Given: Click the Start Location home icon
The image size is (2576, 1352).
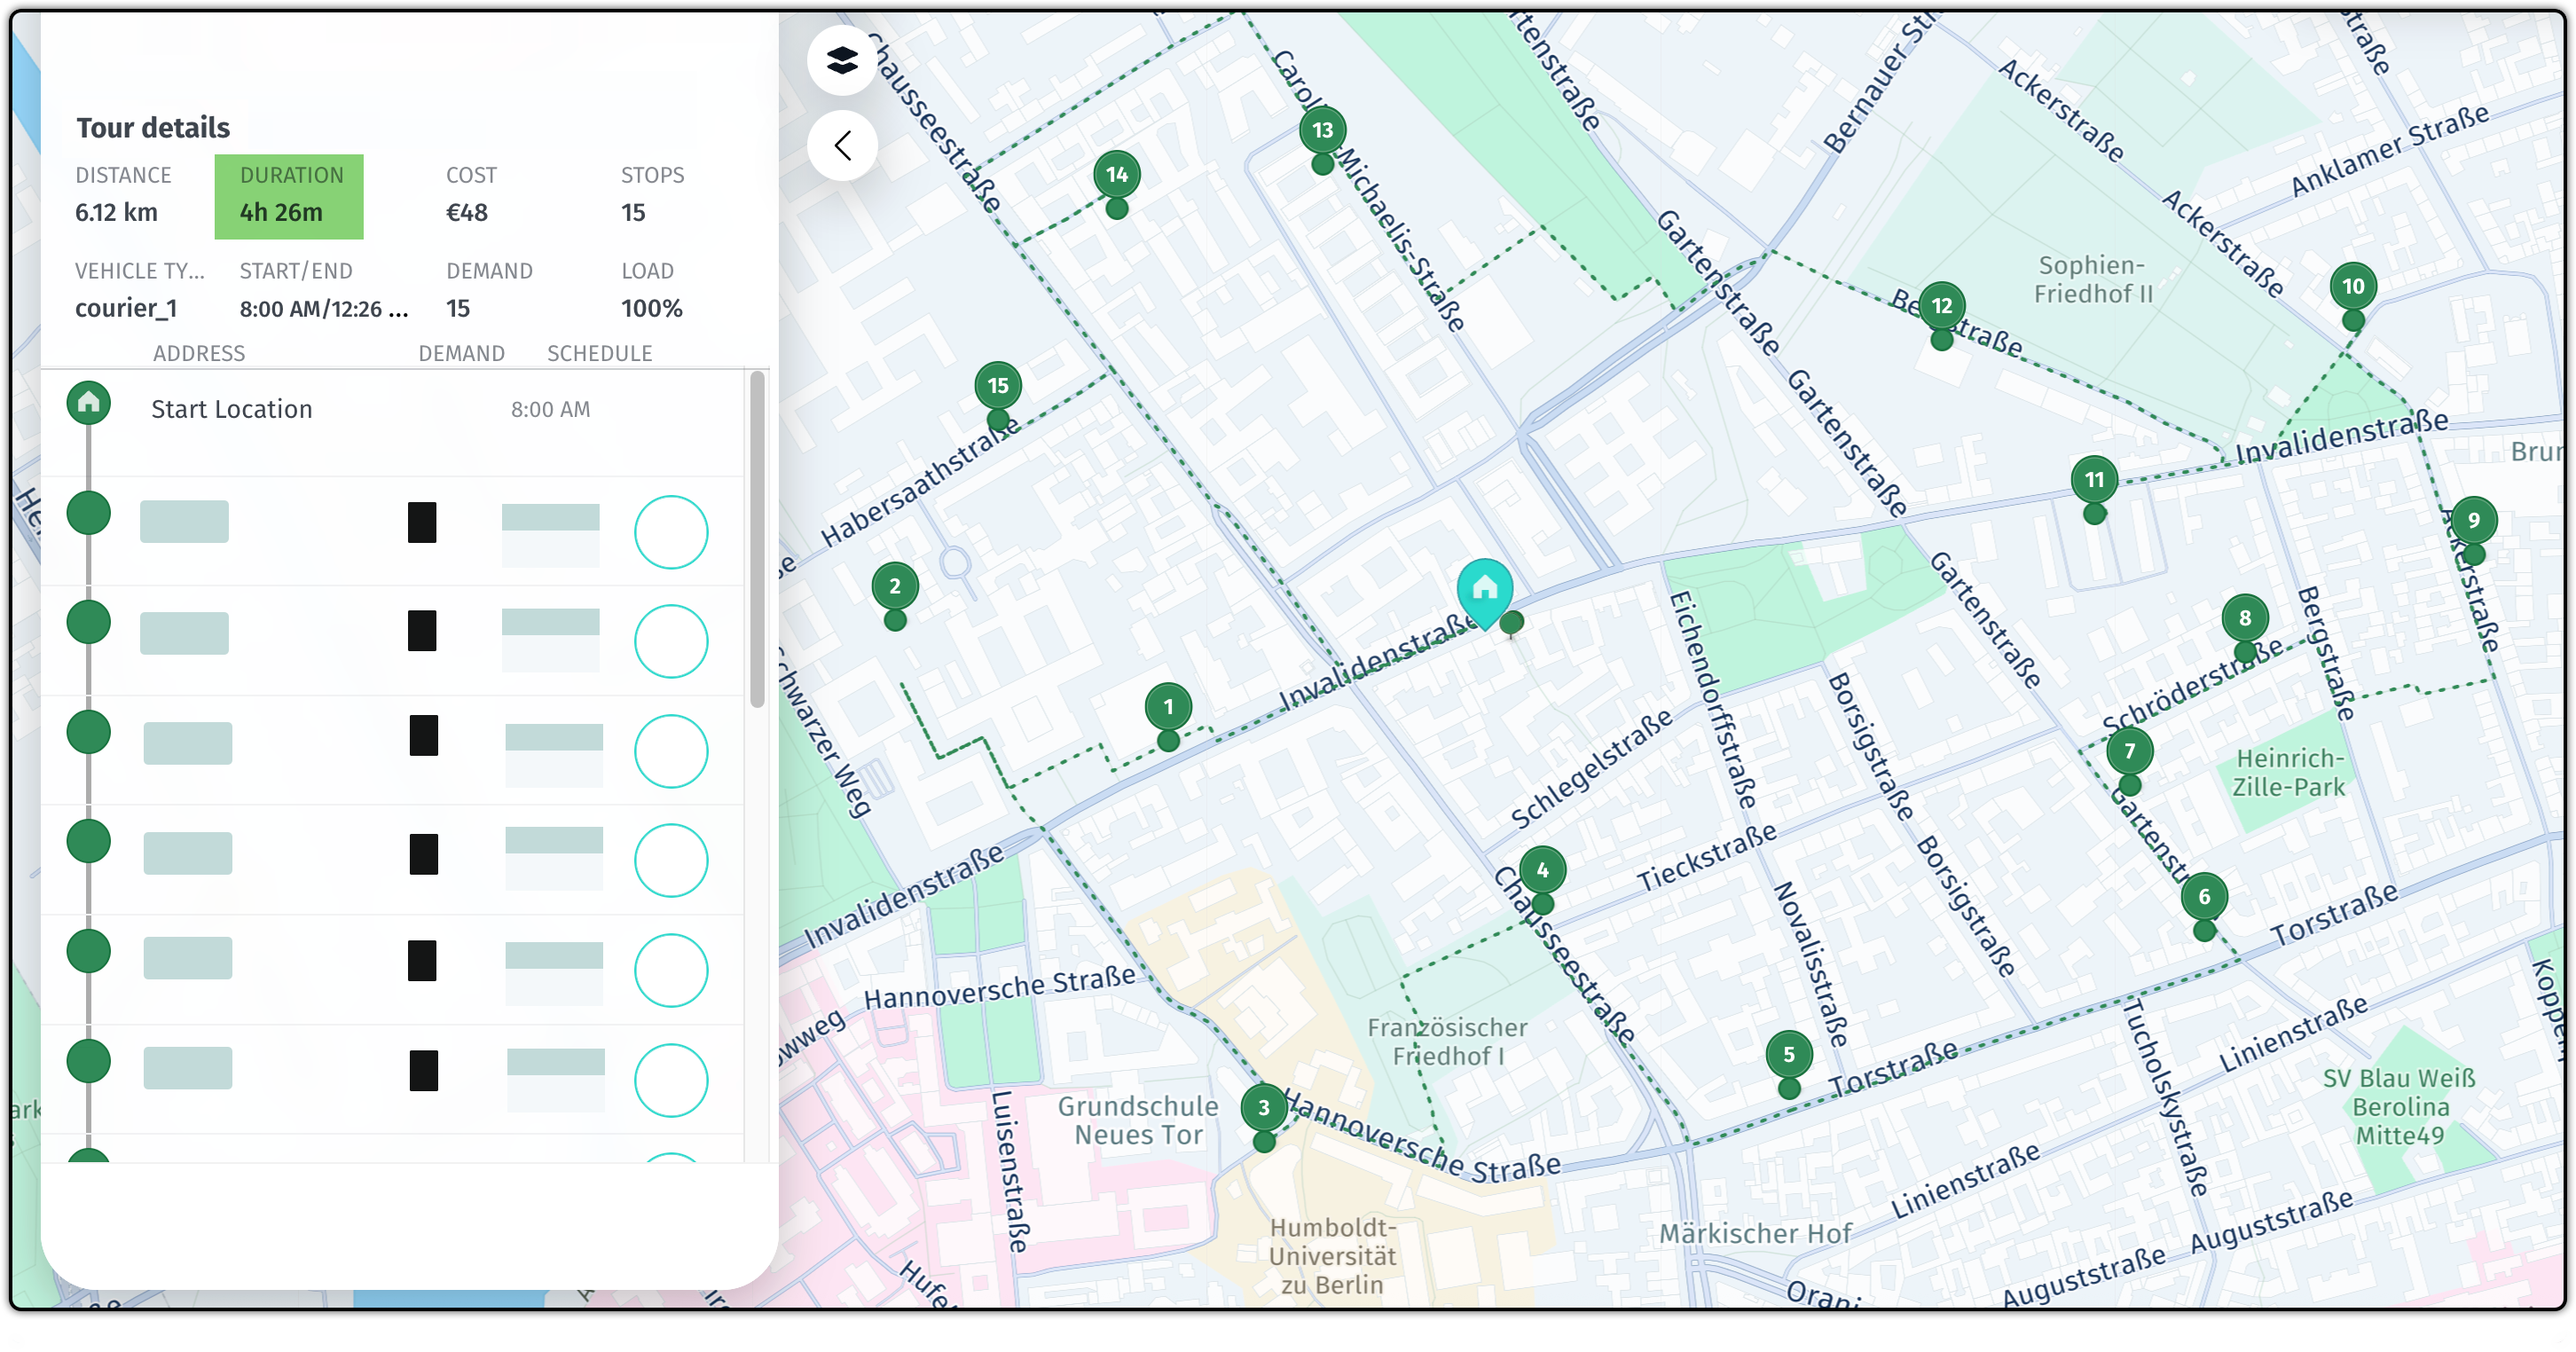Looking at the screenshot, I should point(88,403).
